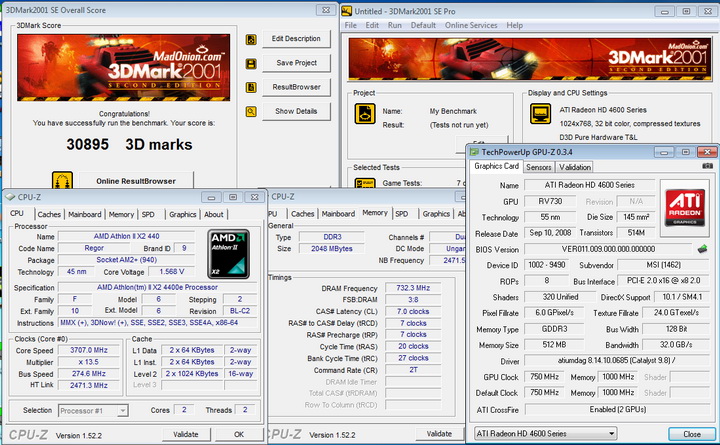Select Graphics Card tab in GPU-Z
Viewport: 720px width, 445px height.
pos(496,166)
